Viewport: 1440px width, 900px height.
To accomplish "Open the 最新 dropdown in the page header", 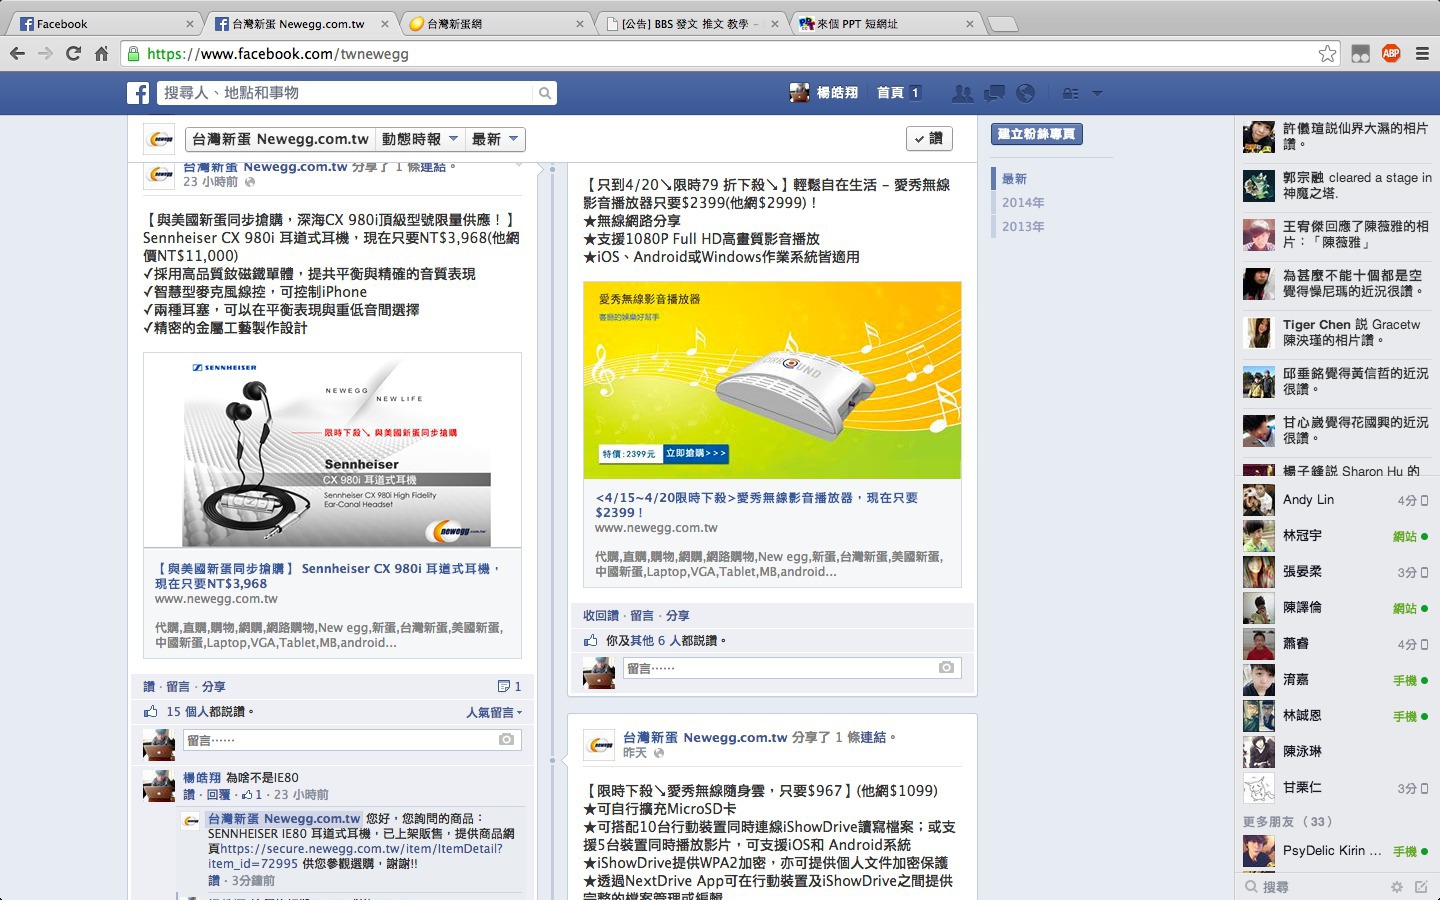I will click(495, 139).
